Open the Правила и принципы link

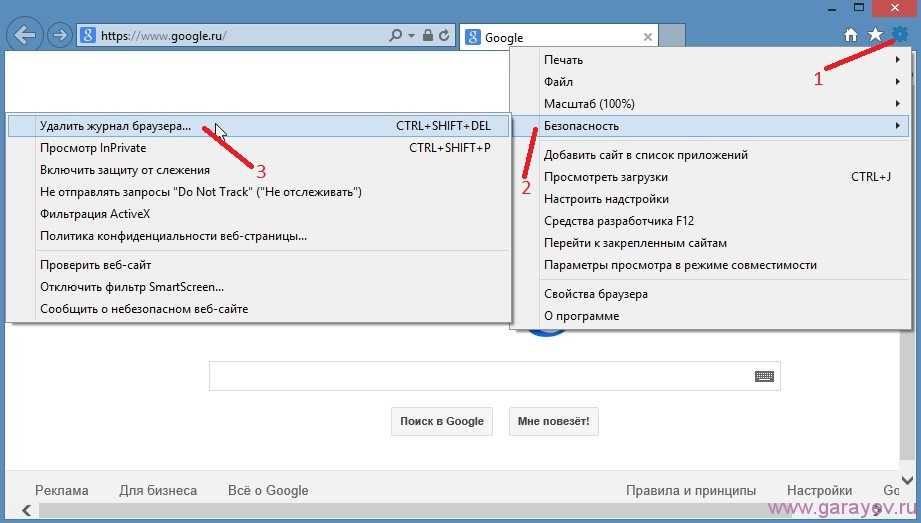pyautogui.click(x=691, y=490)
